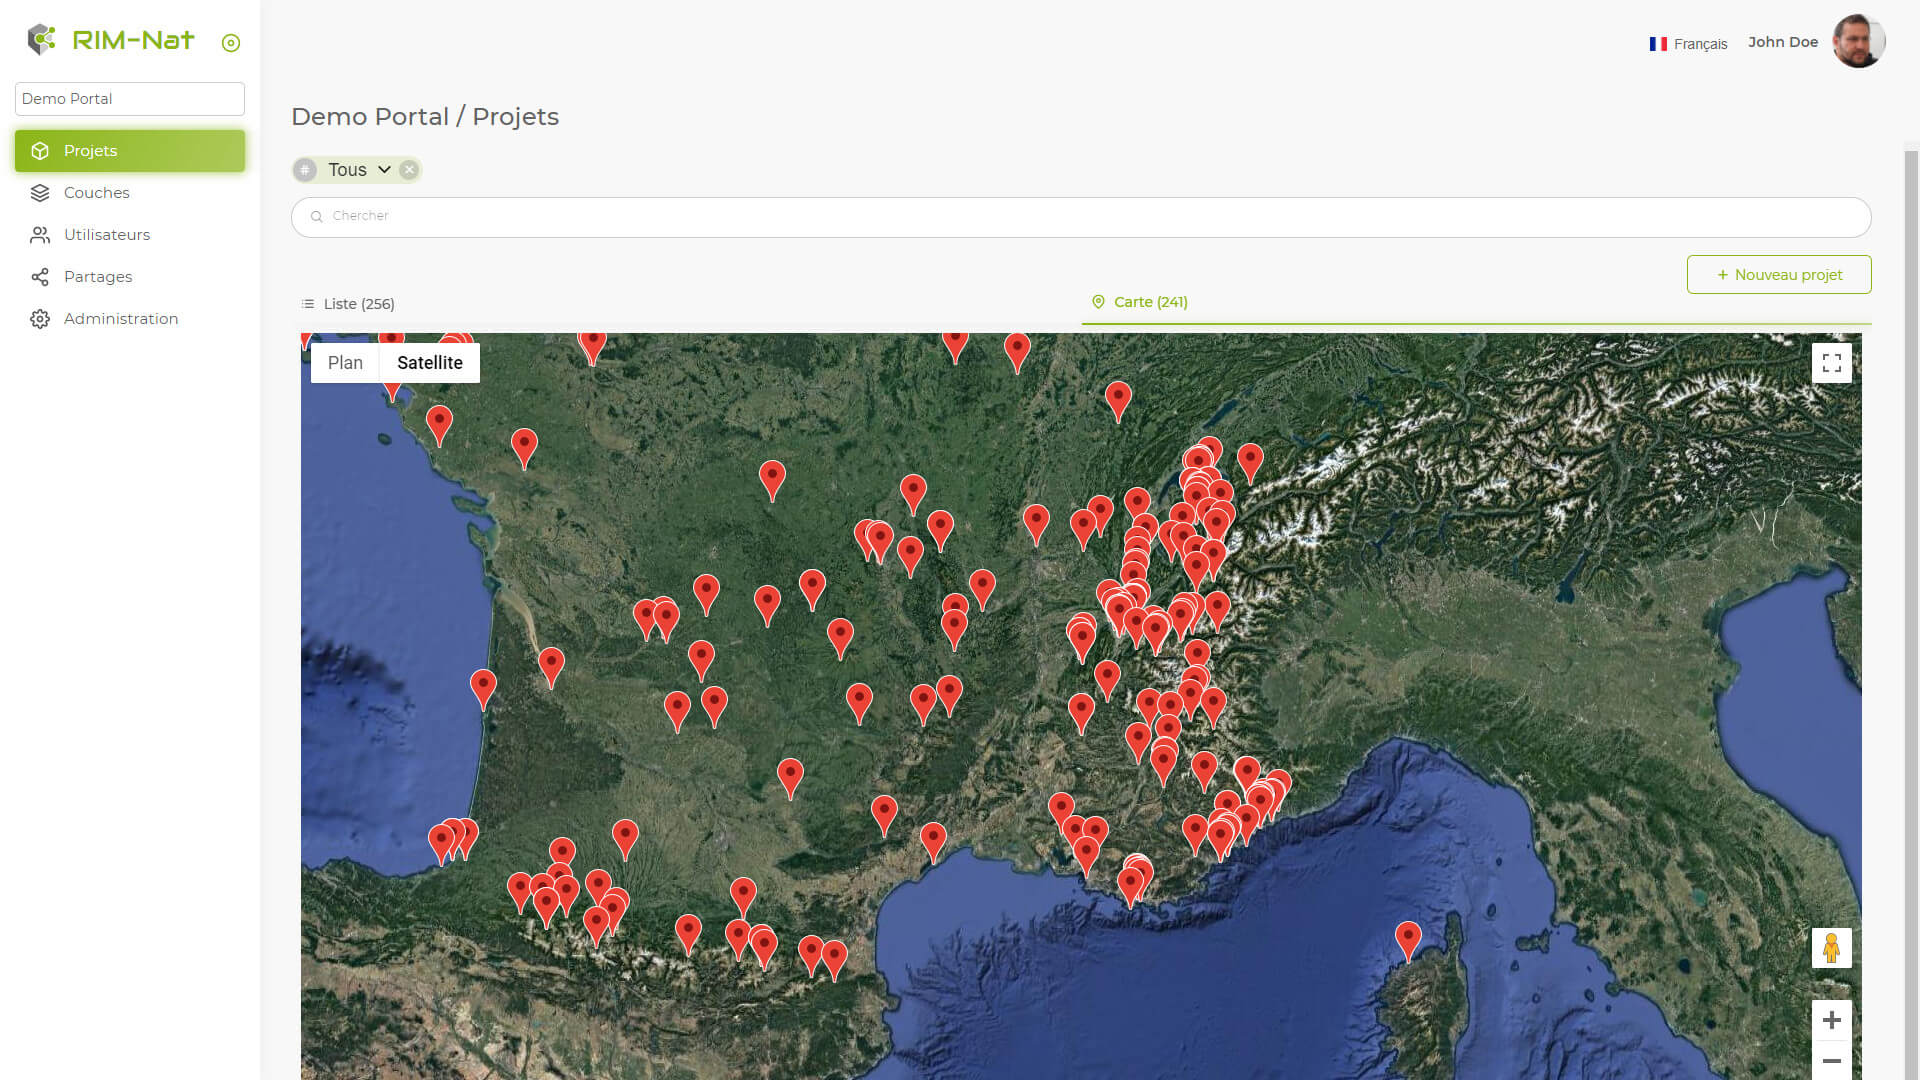Click the Nouveau projet button

click(x=1778, y=275)
